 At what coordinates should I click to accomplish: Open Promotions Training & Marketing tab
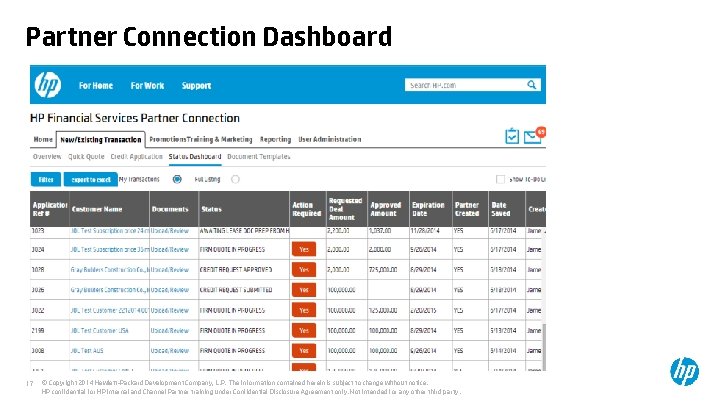pos(201,139)
